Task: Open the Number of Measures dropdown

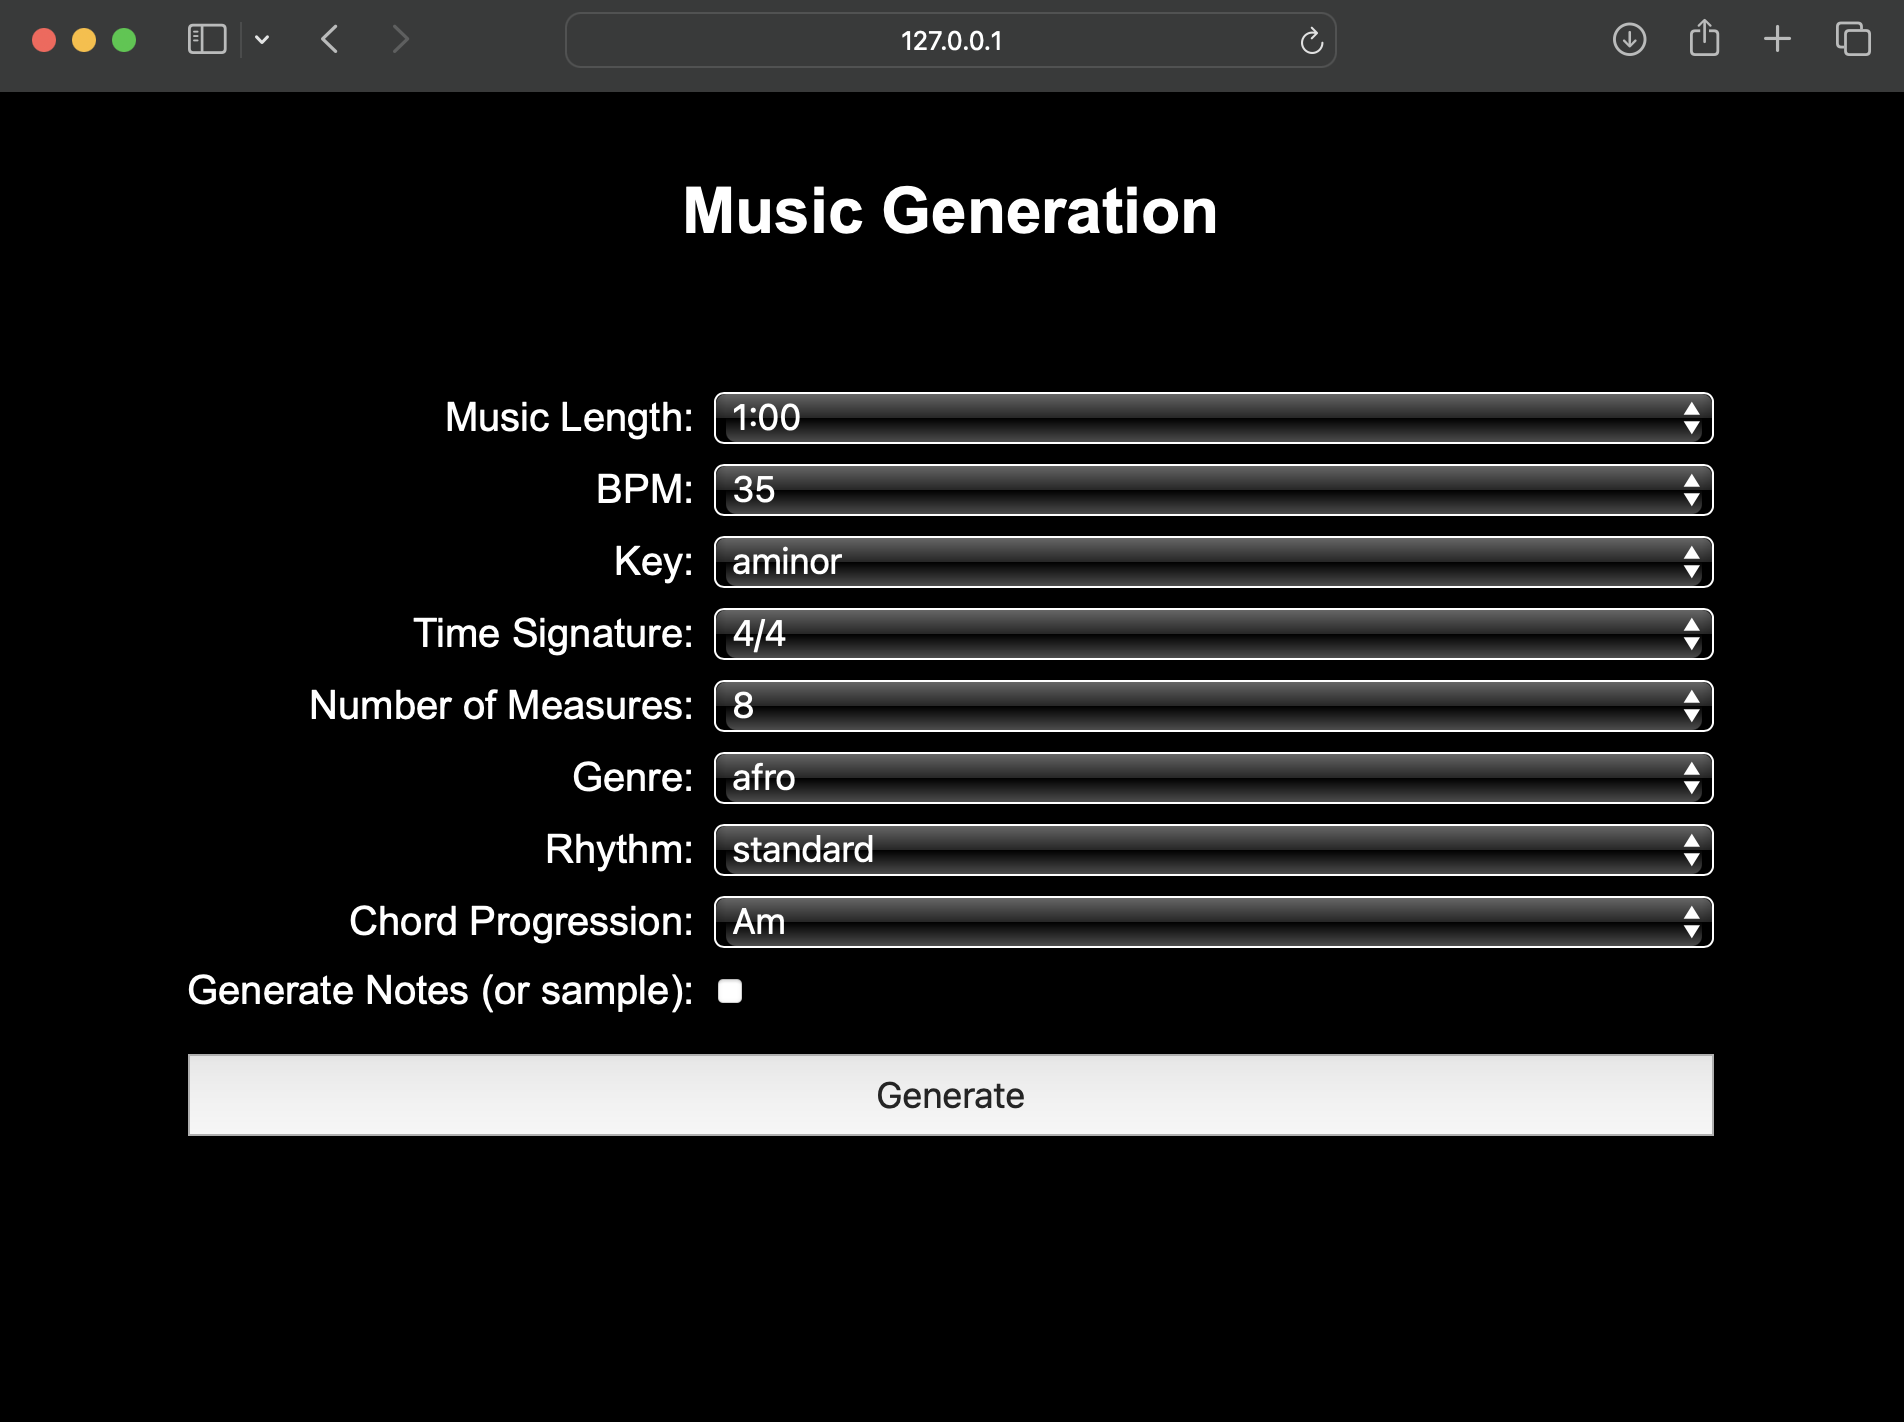Action: [x=1213, y=706]
